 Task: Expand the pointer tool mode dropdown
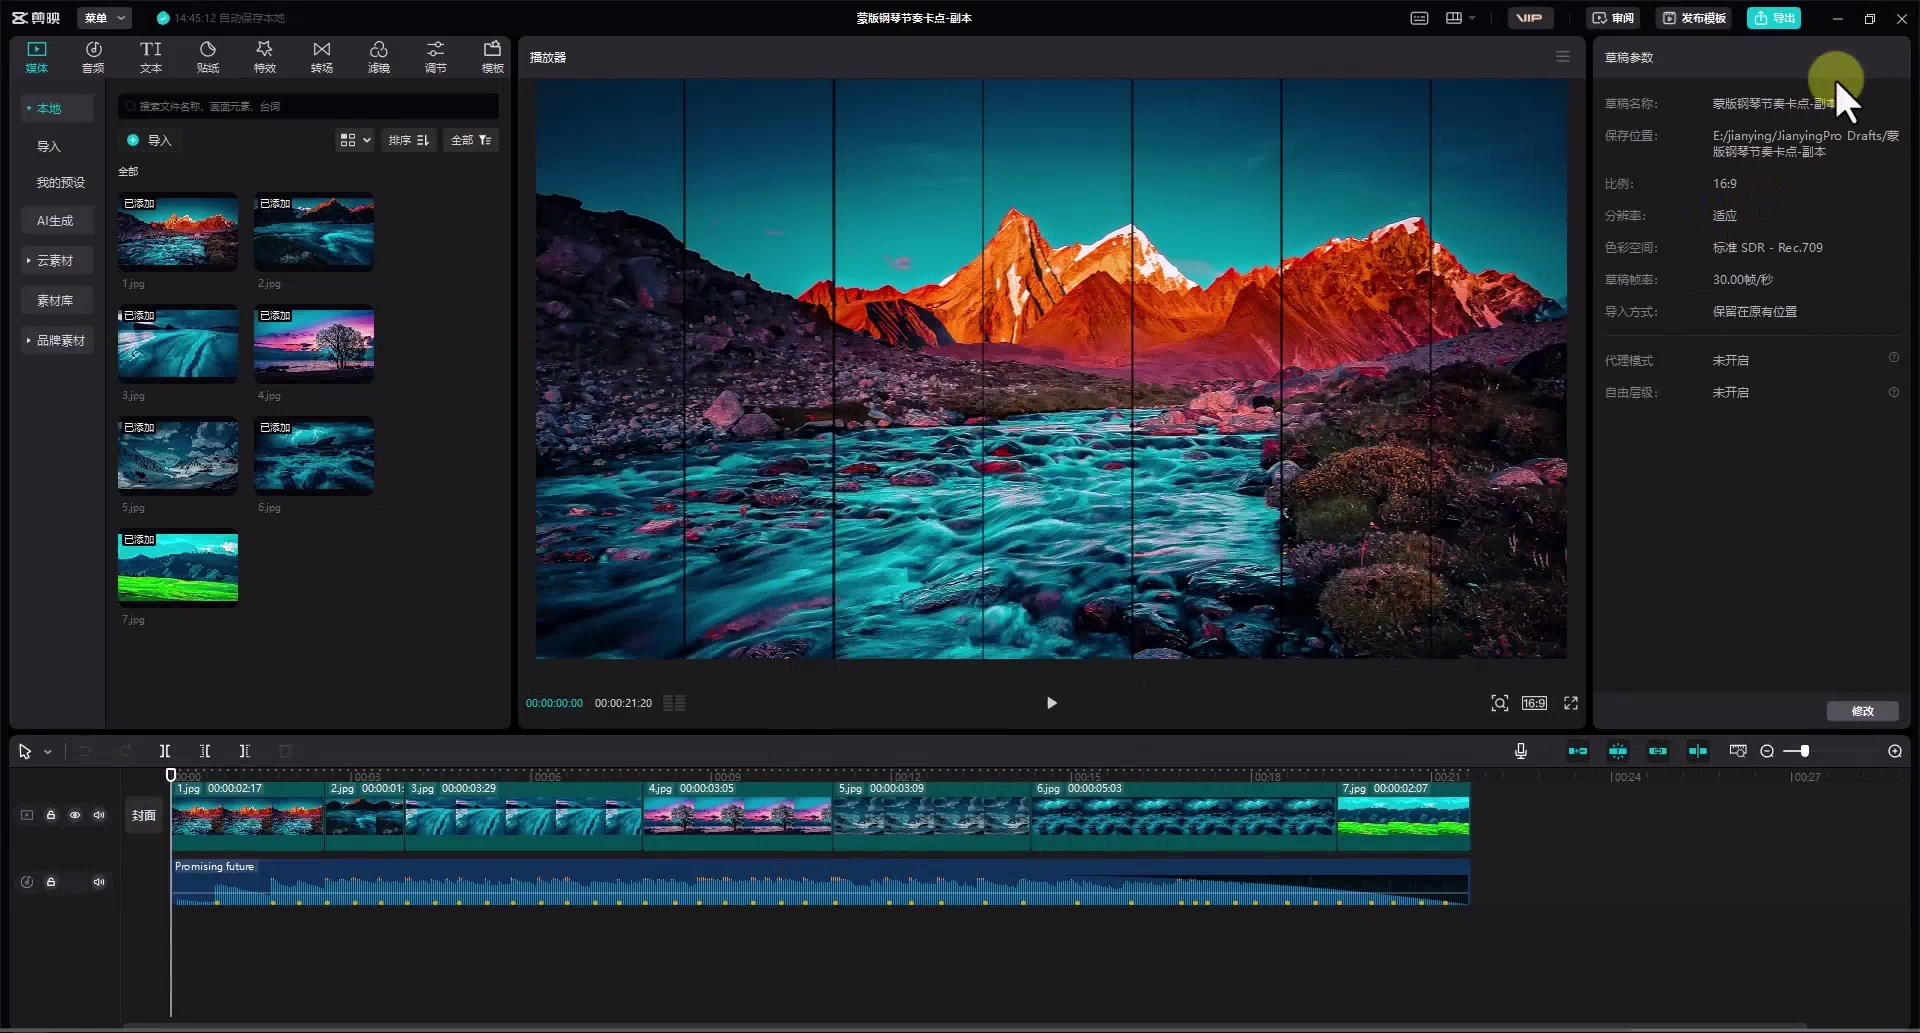[x=48, y=751]
